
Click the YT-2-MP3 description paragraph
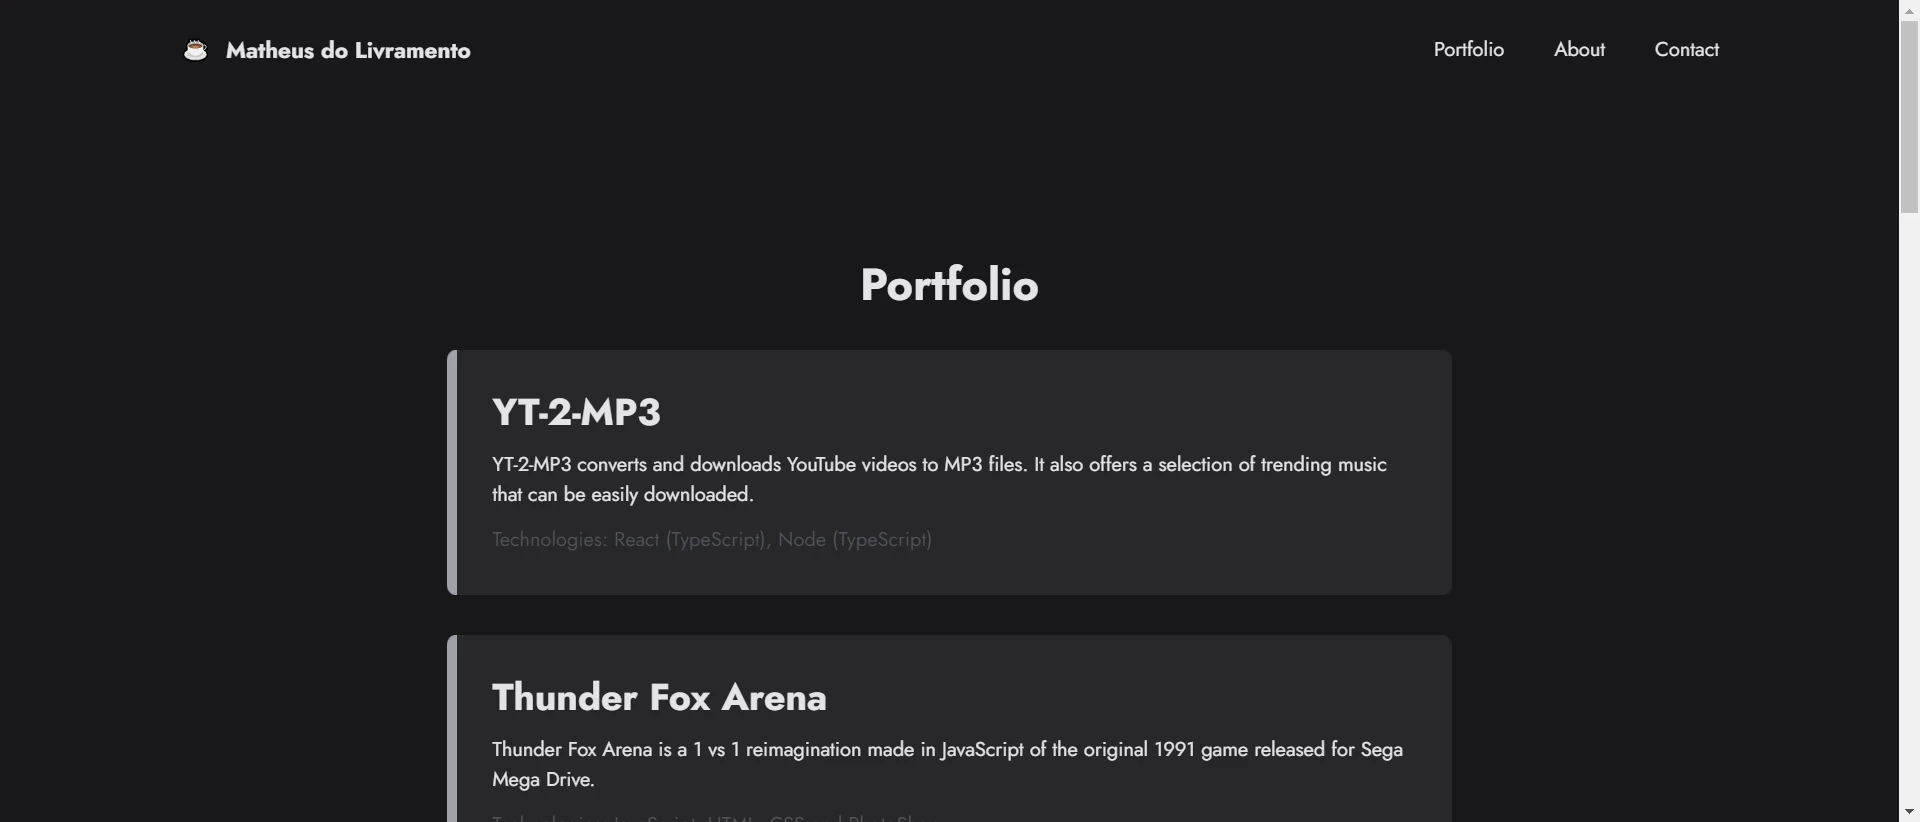click(939, 479)
